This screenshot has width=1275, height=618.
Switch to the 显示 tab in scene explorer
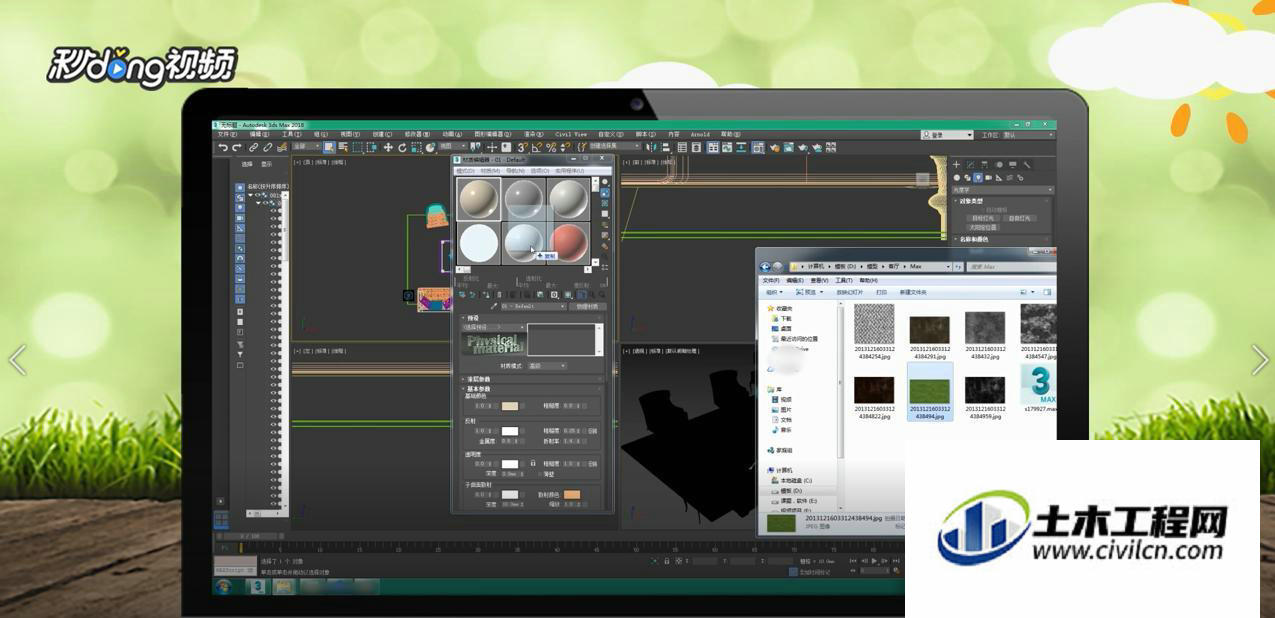(x=266, y=164)
